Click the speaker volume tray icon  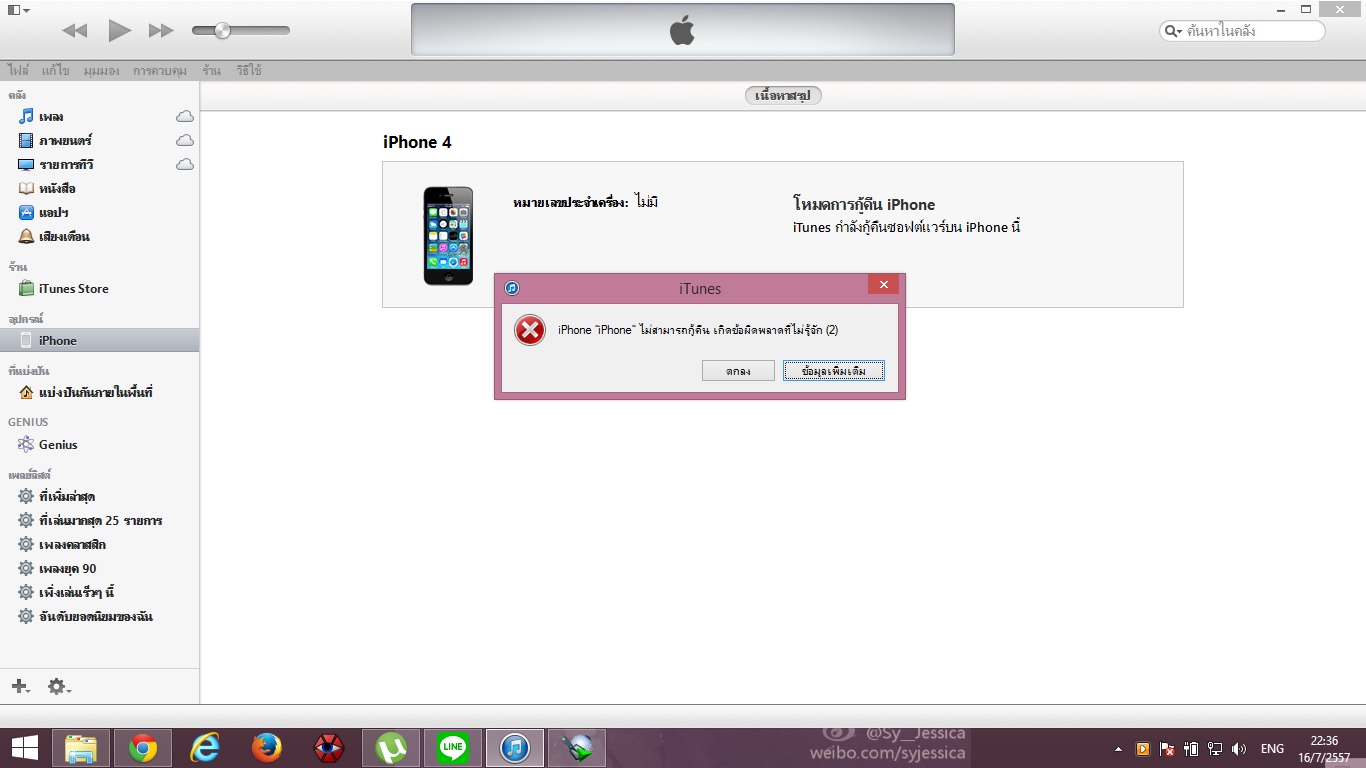(1240, 749)
